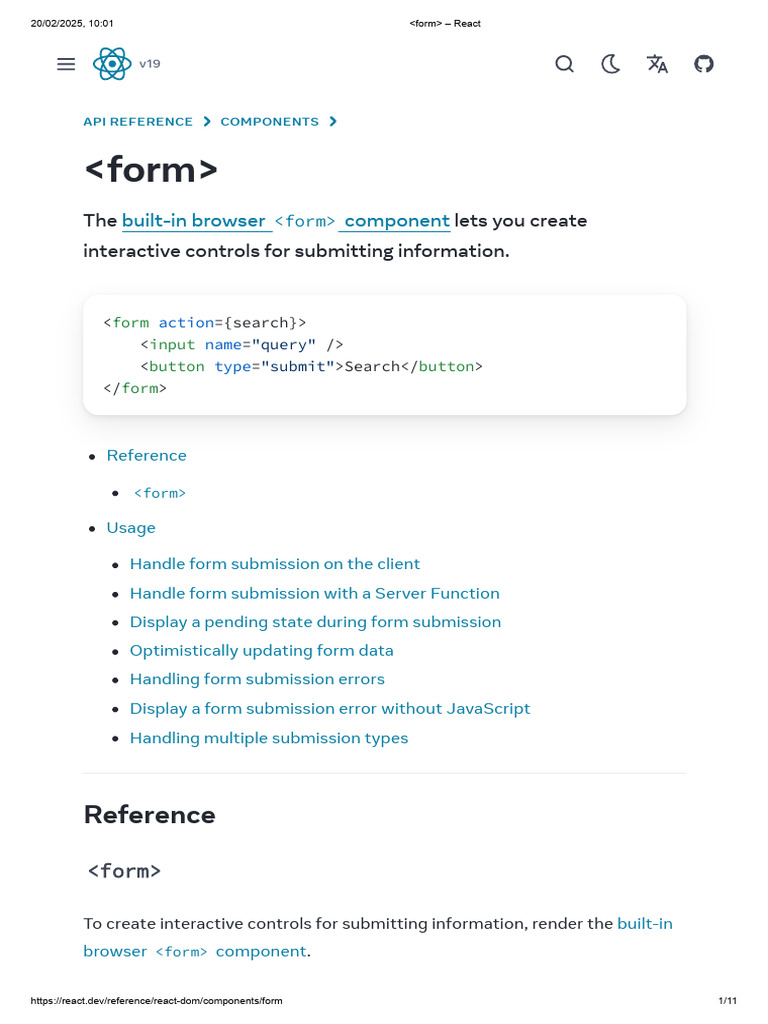The height and width of the screenshot is (1024, 768).
Task: Go to Components breadcrumb
Action: (269, 122)
